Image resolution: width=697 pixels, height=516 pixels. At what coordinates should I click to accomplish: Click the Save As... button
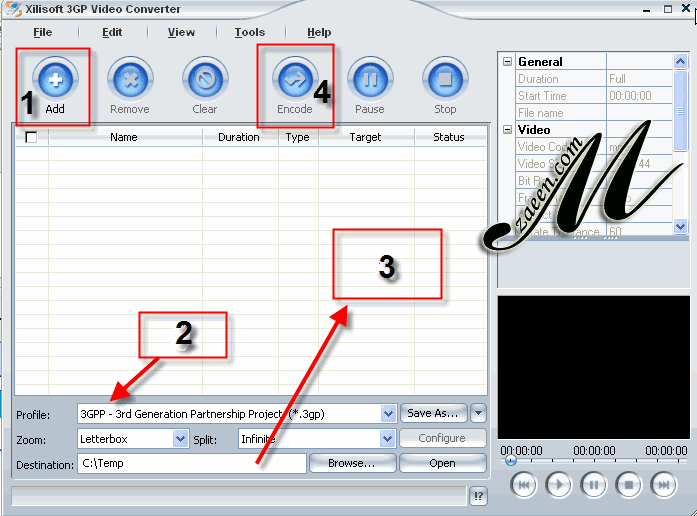pos(433,413)
